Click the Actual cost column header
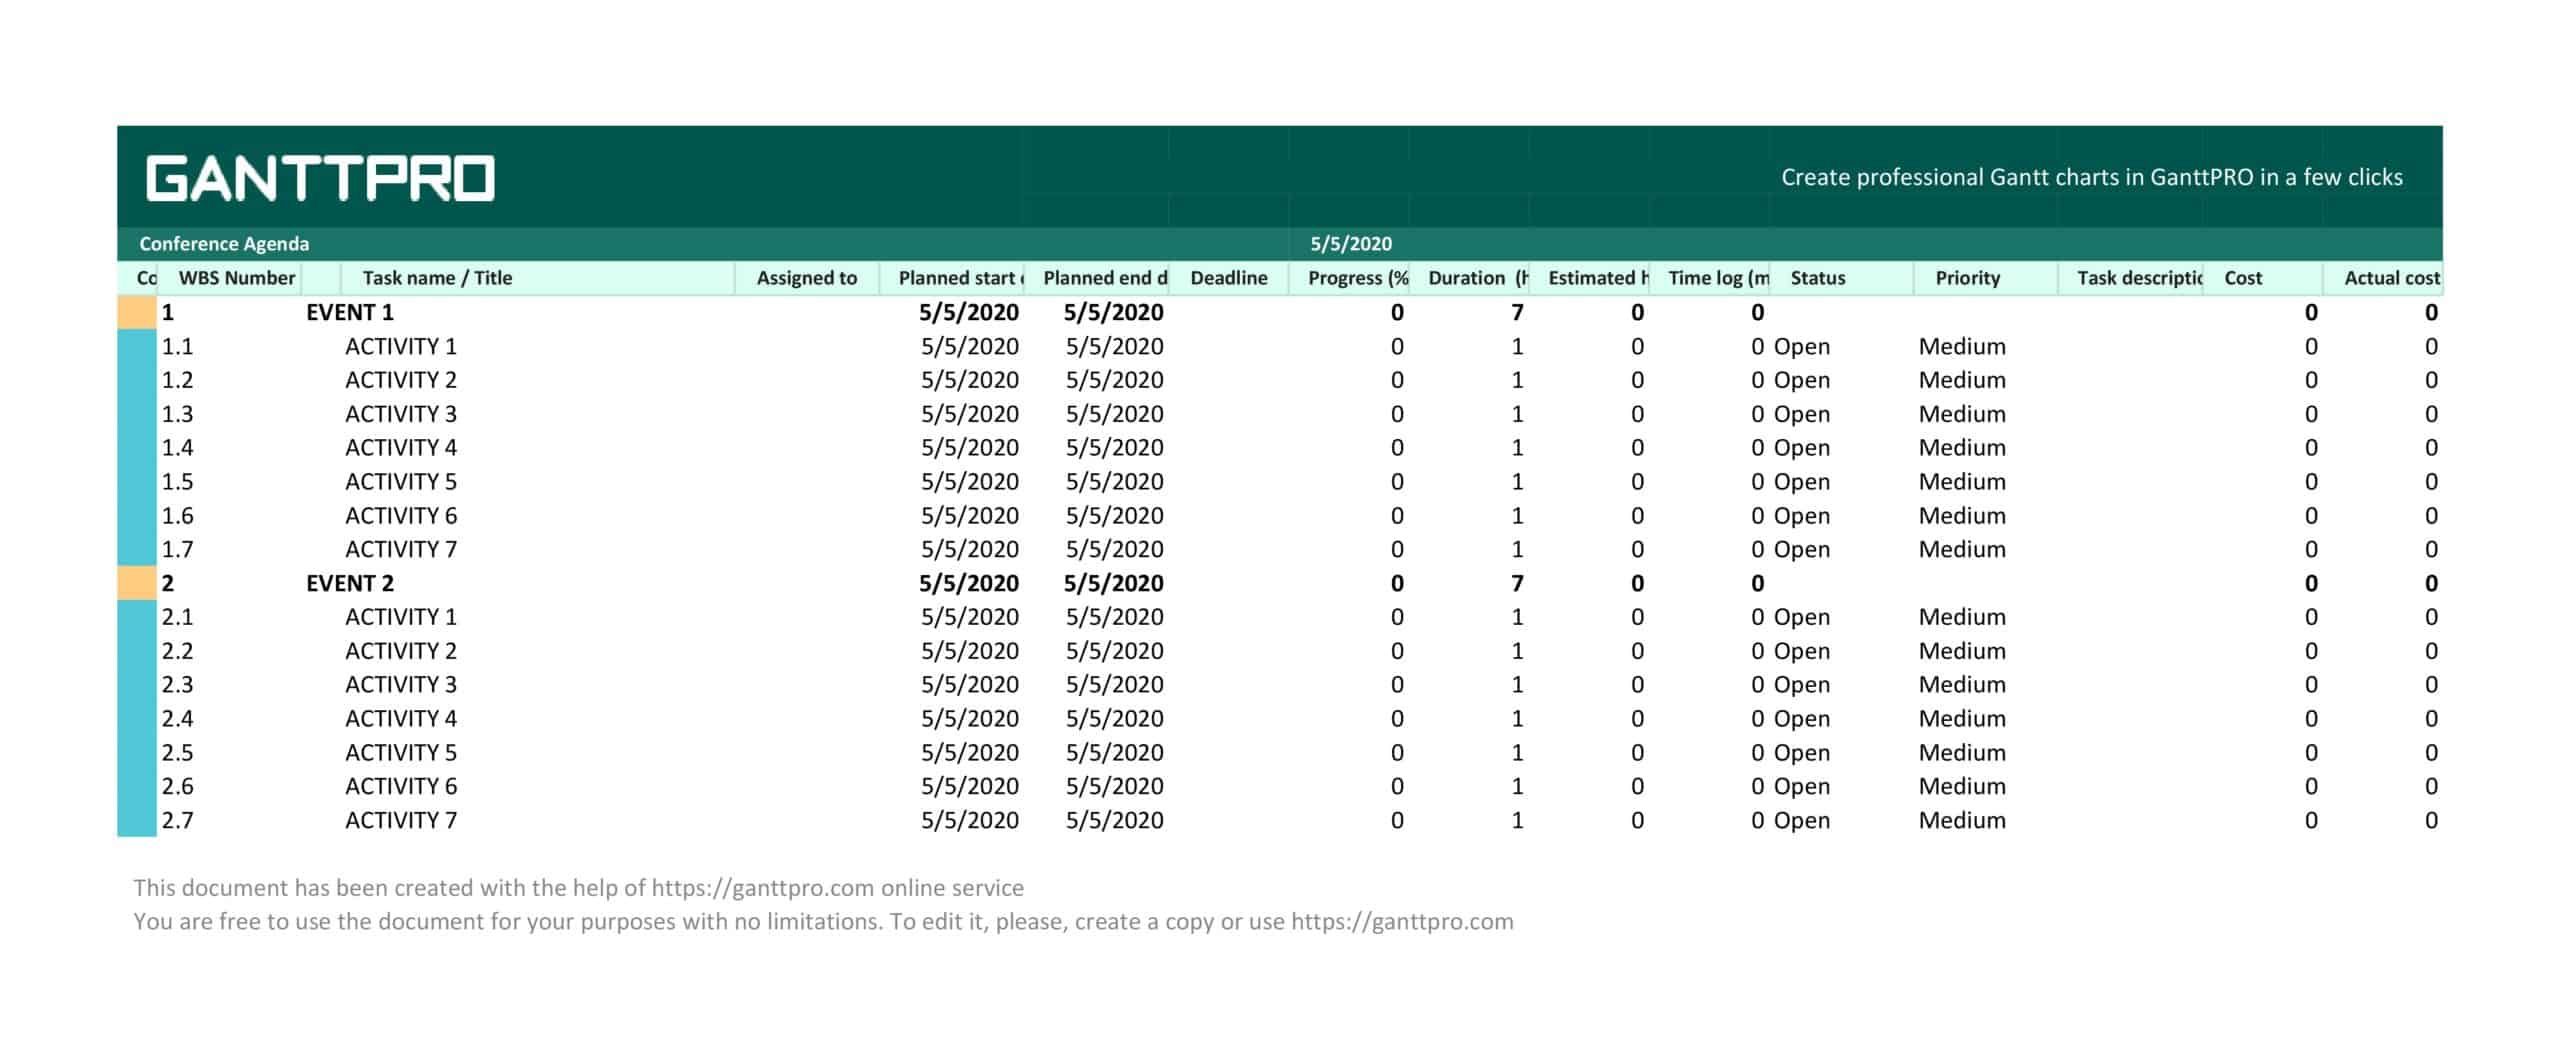Viewport: 2560px width, 1064px height. (x=2391, y=279)
